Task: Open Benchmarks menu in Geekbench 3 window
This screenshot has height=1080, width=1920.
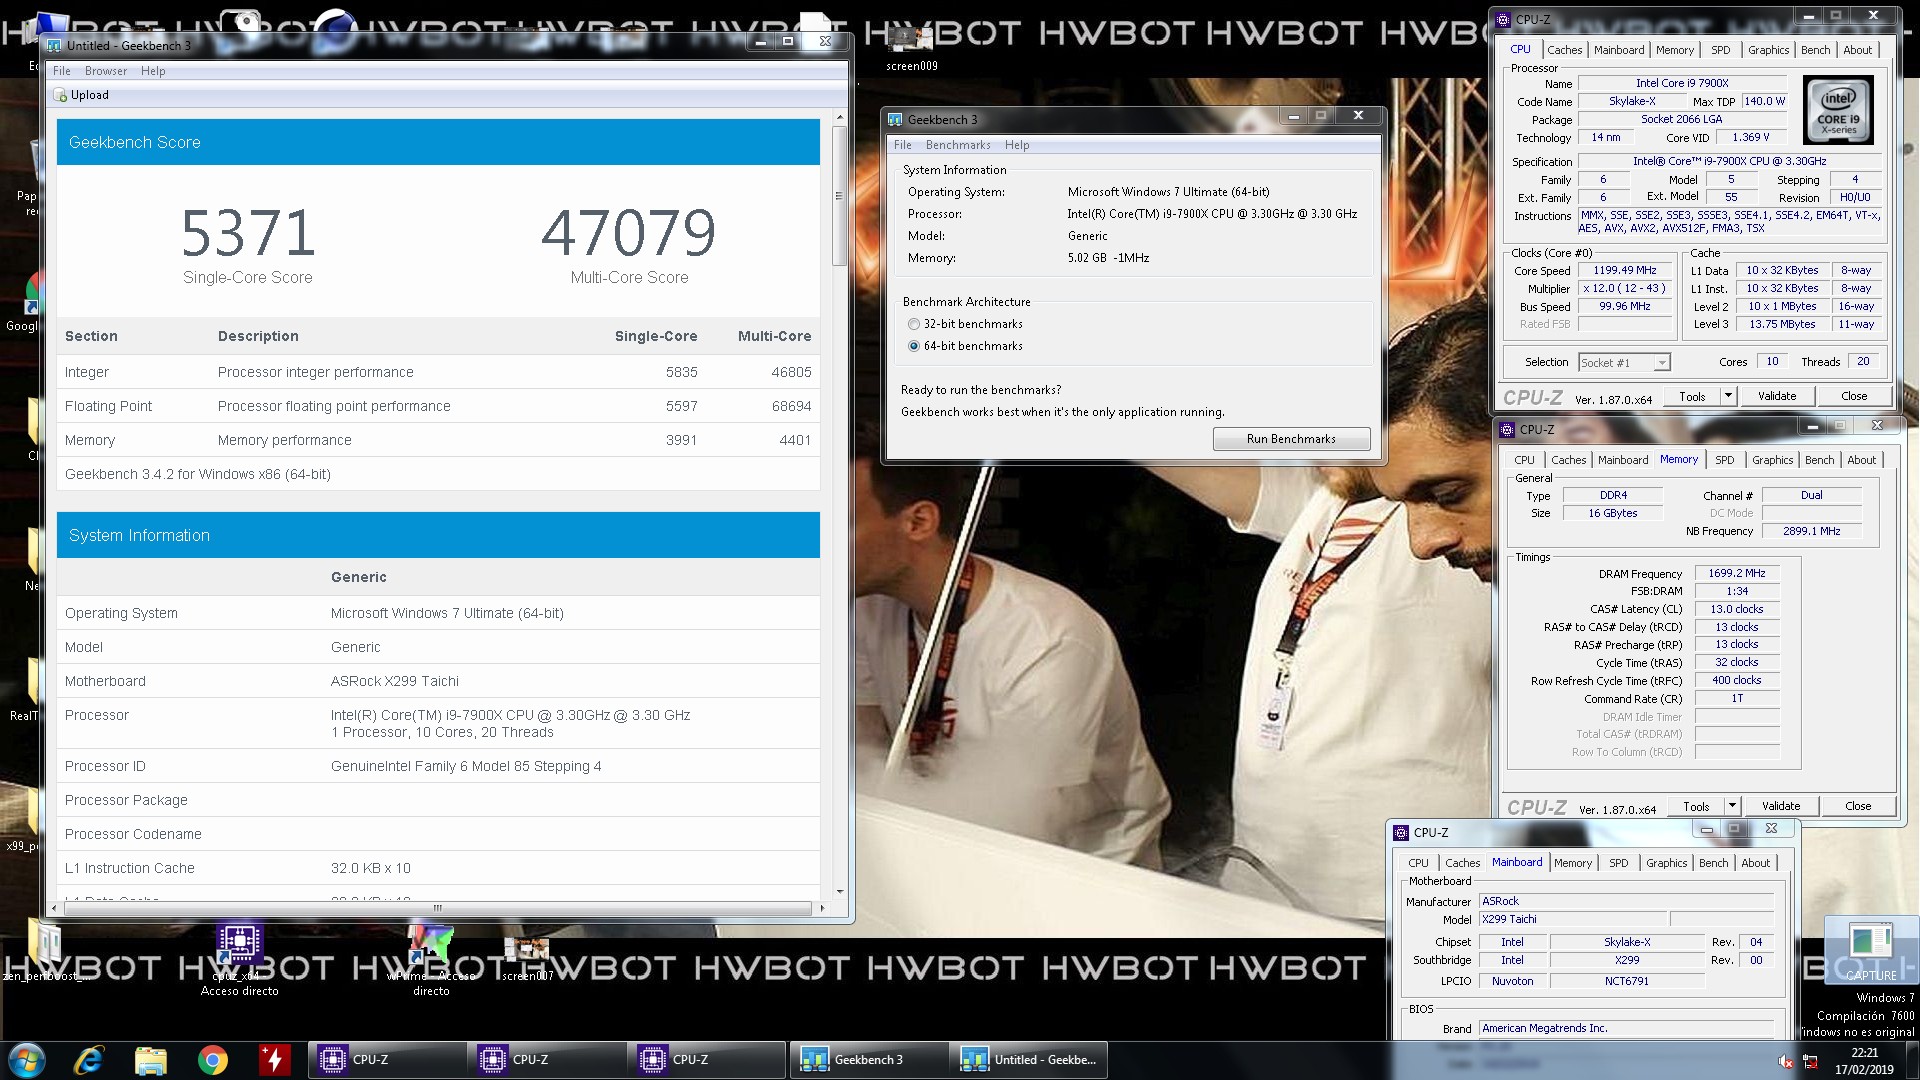Action: 957,145
